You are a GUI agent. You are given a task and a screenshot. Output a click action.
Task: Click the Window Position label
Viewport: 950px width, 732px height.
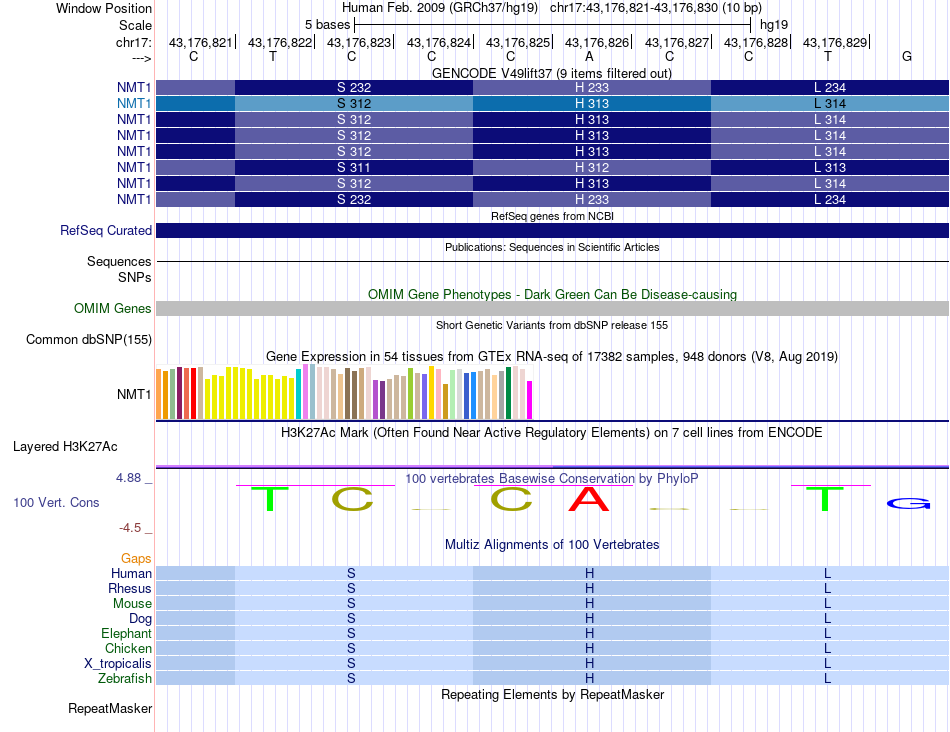click(x=104, y=8)
